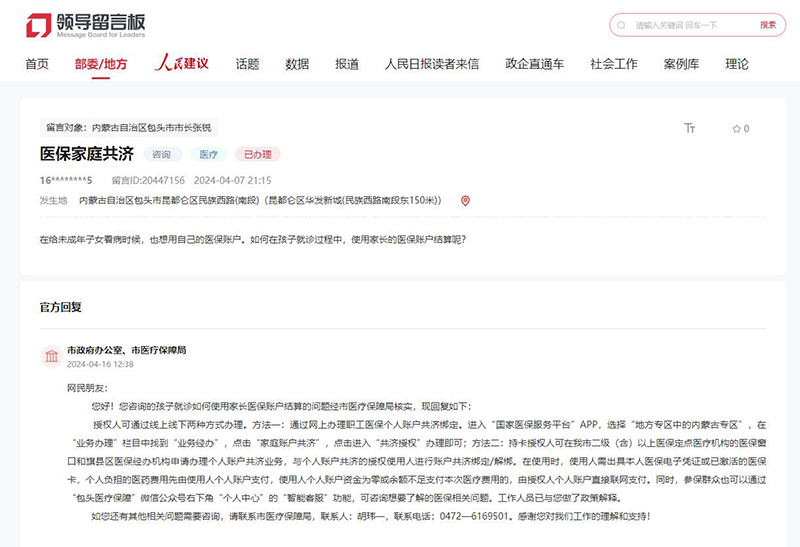Click the reply timestamp 2024-04-16 12:38
Viewport: 800px width, 547px height.
point(100,364)
